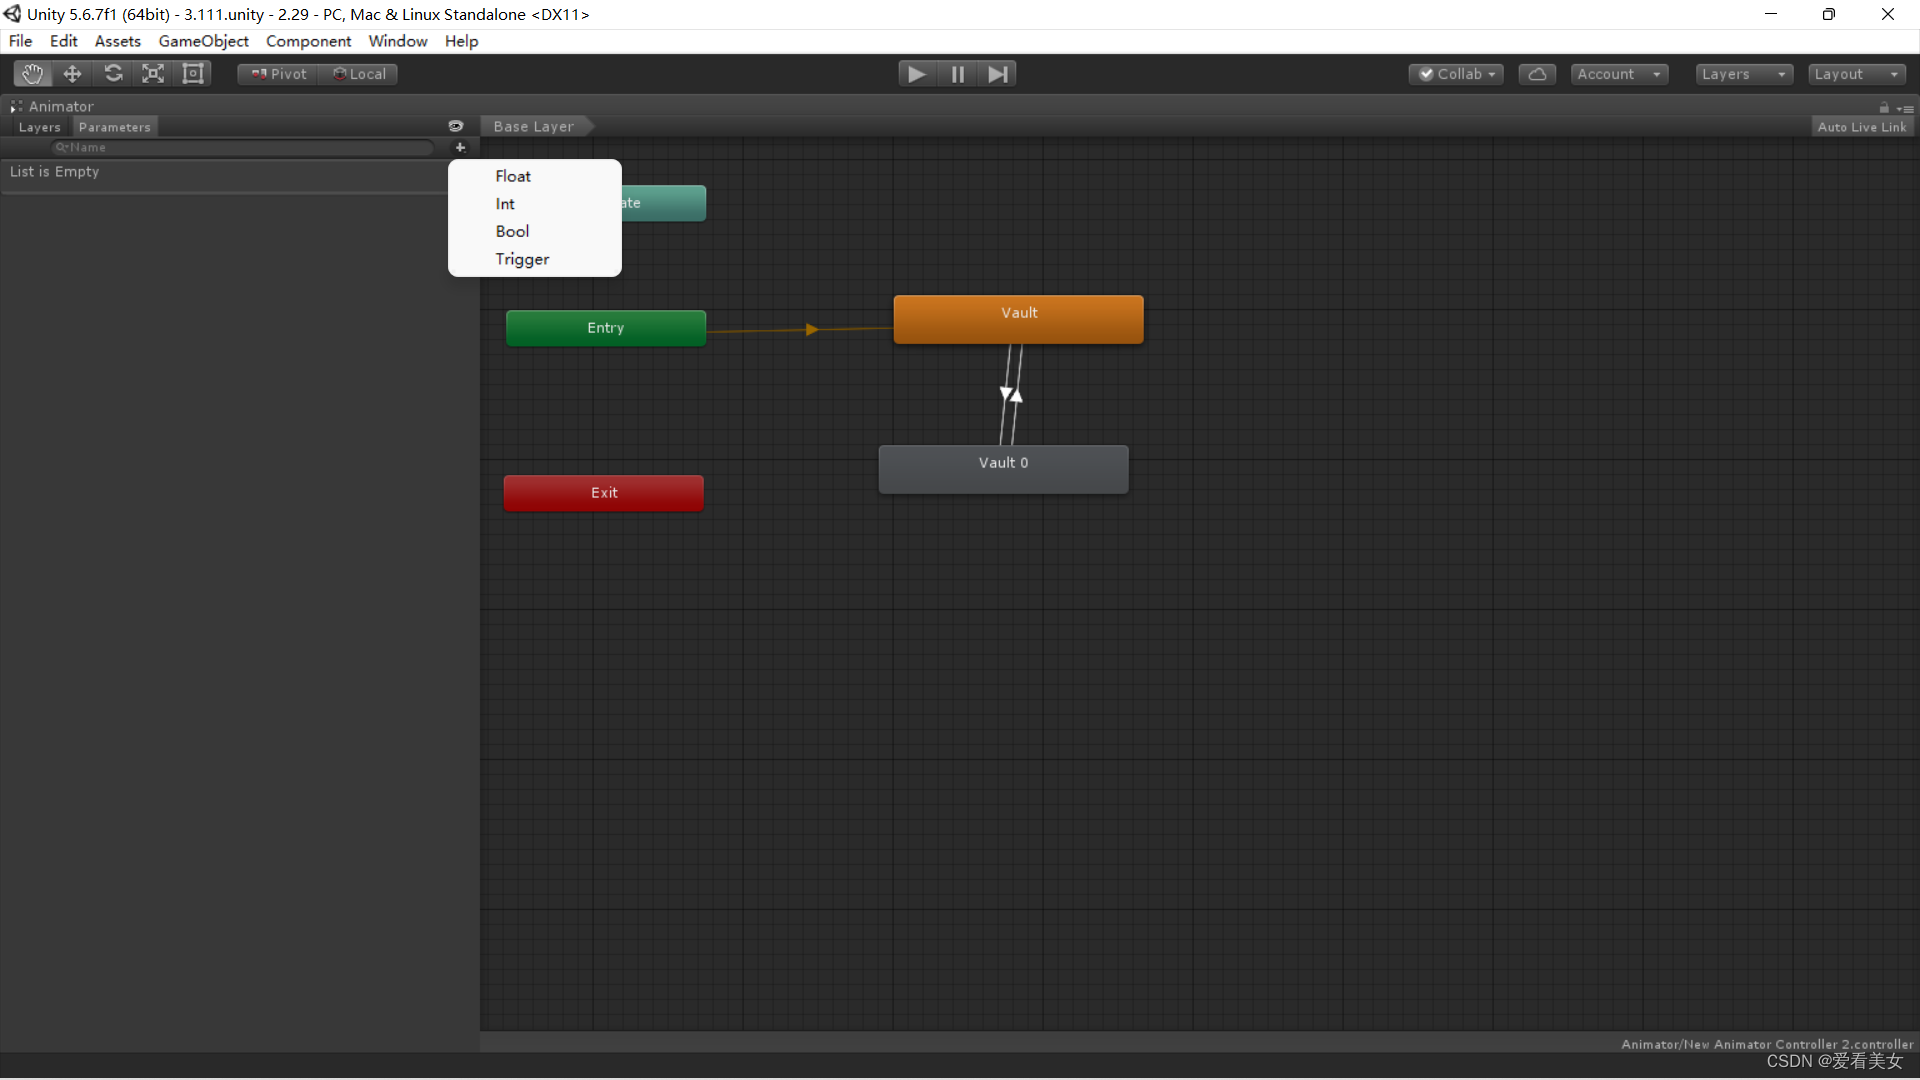Select the Move tool
This screenshot has width=1920, height=1080.
coord(72,74)
